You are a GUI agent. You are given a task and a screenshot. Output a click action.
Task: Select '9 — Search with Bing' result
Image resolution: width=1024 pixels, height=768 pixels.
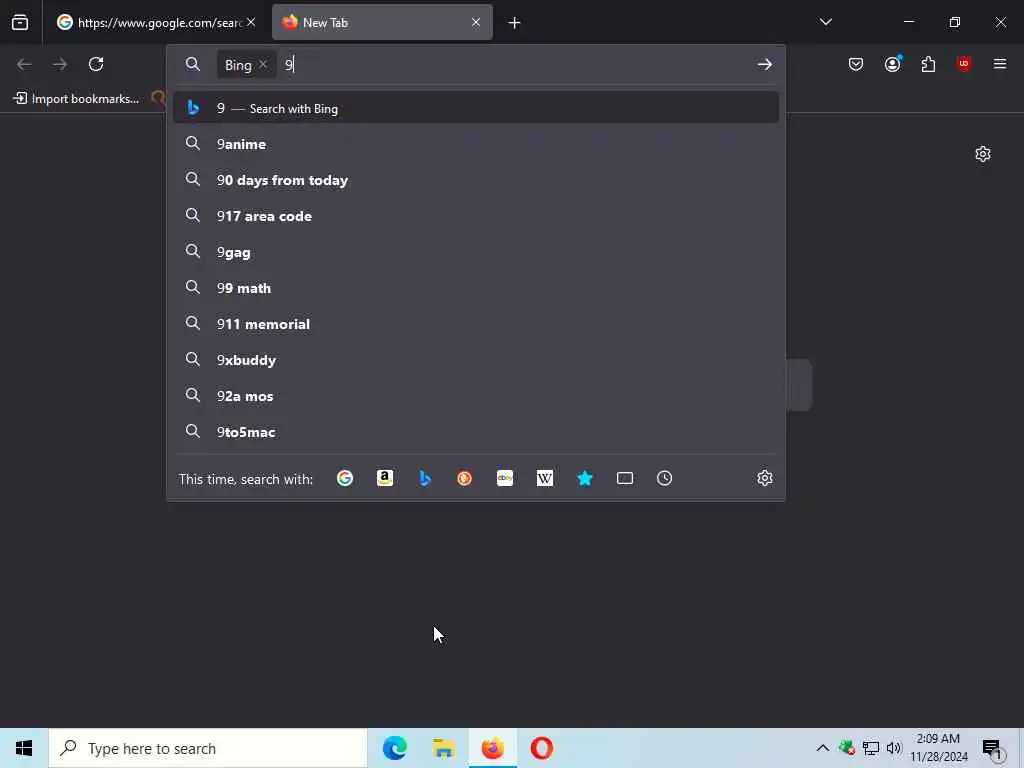point(475,108)
